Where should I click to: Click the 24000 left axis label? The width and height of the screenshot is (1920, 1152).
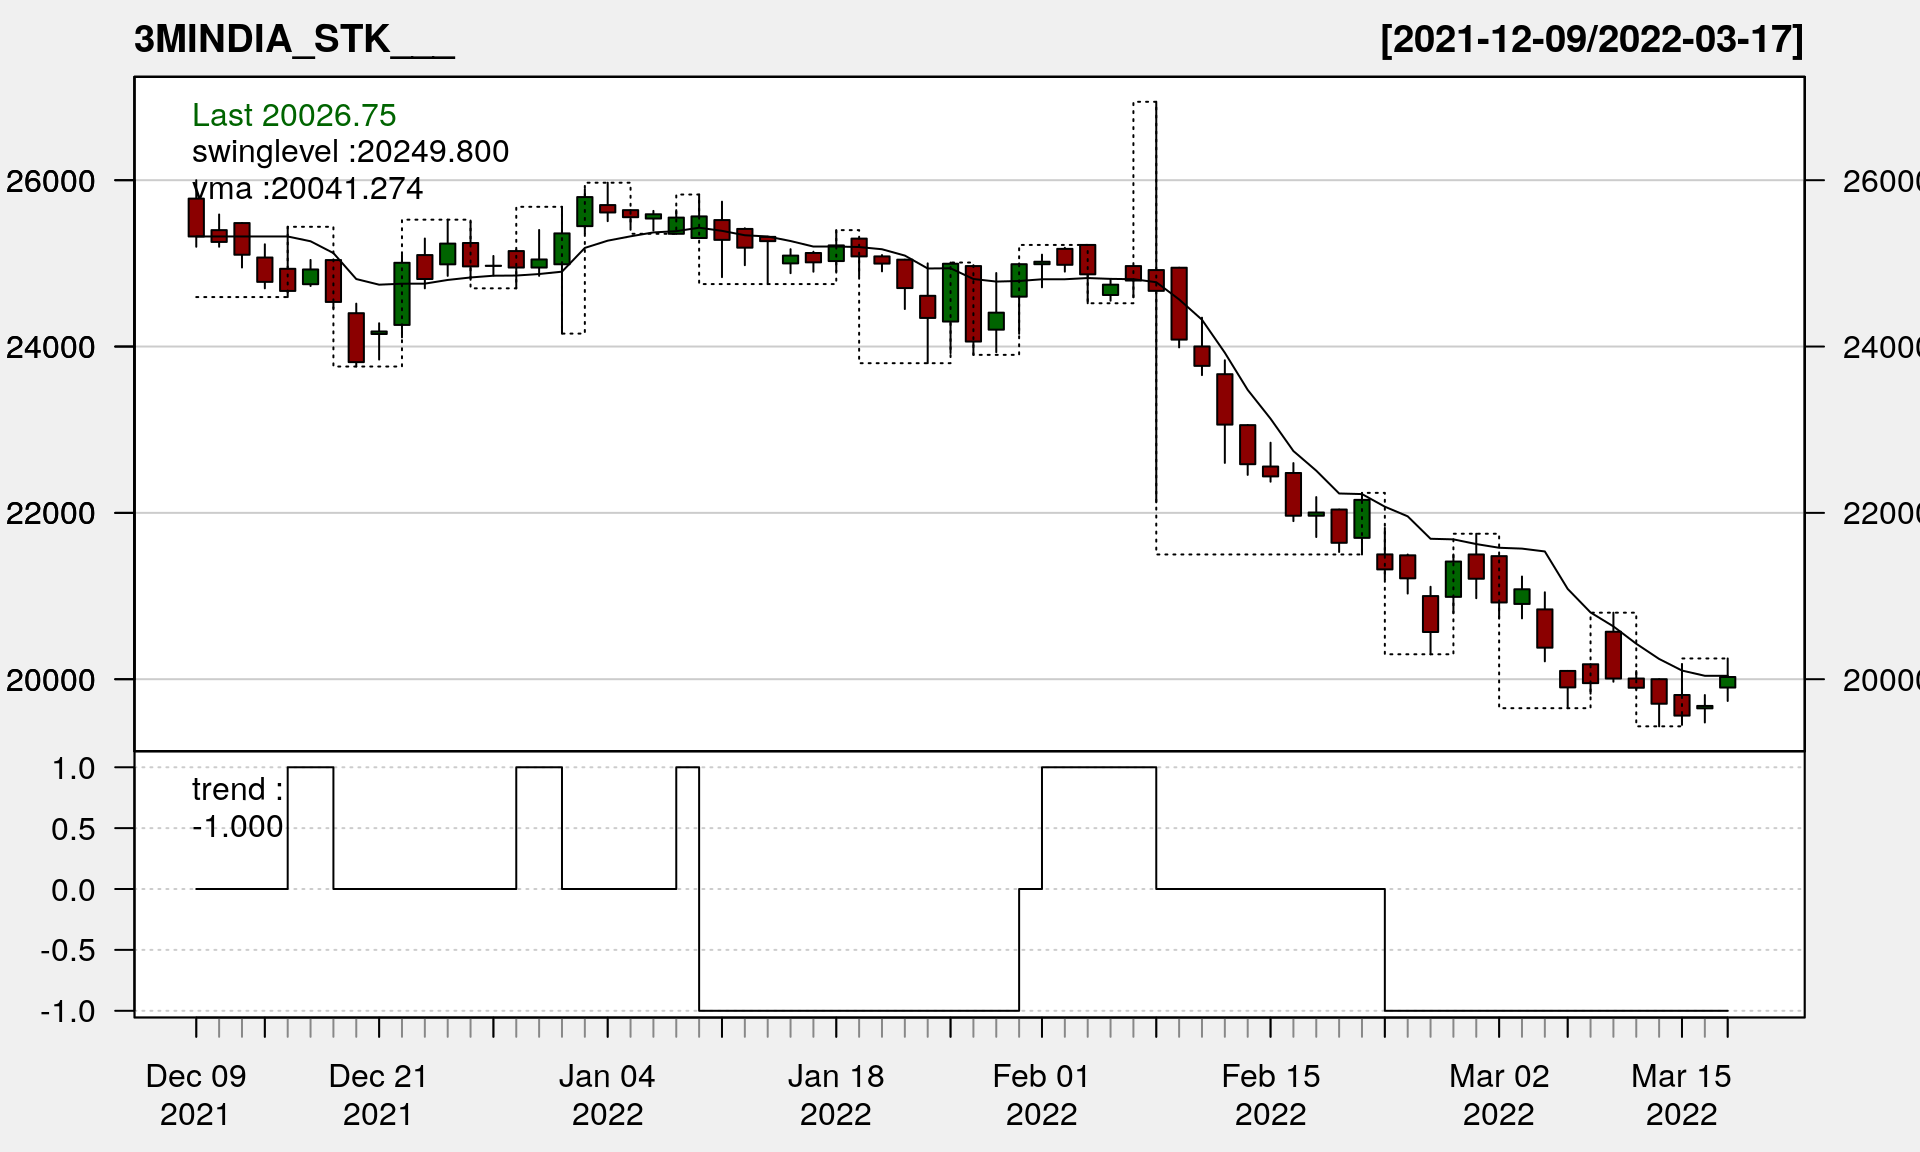(x=50, y=347)
